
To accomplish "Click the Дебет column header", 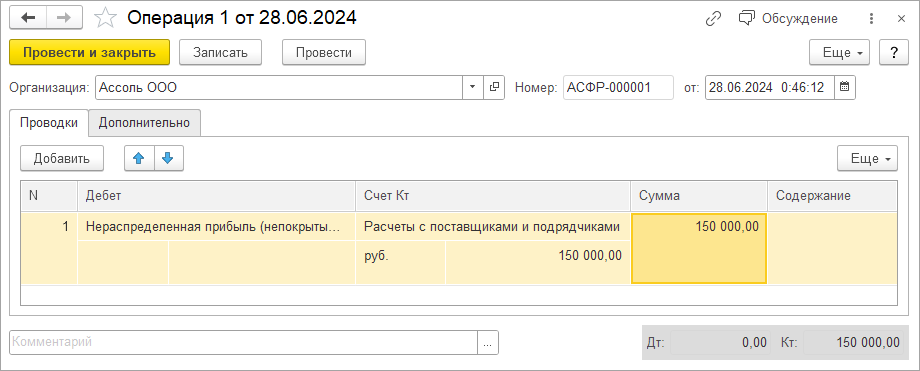I will [x=217, y=196].
